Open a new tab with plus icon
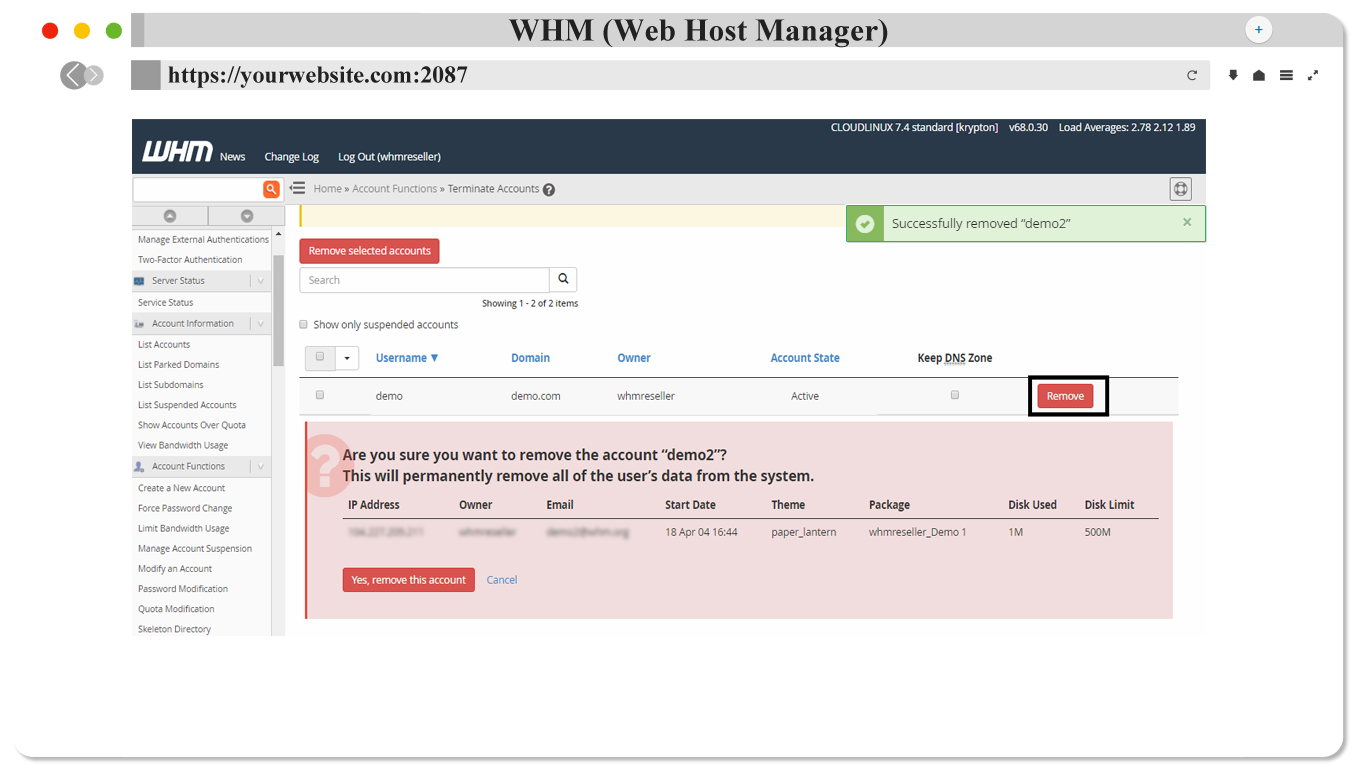Image resolution: width=1362 pixels, height=769 pixels. pos(1258,30)
